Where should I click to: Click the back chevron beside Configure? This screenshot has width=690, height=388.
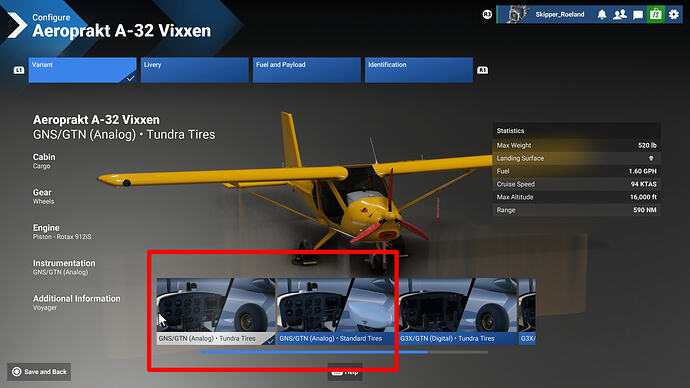[17, 26]
